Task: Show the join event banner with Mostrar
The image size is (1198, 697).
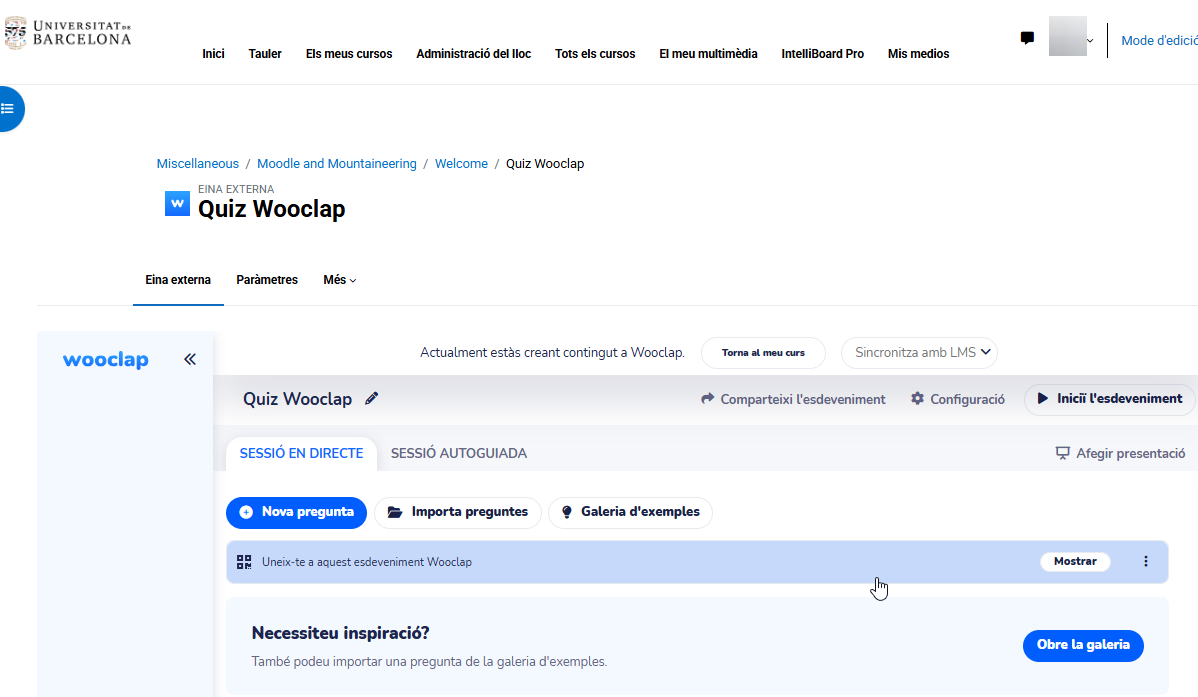Action: coord(1075,561)
